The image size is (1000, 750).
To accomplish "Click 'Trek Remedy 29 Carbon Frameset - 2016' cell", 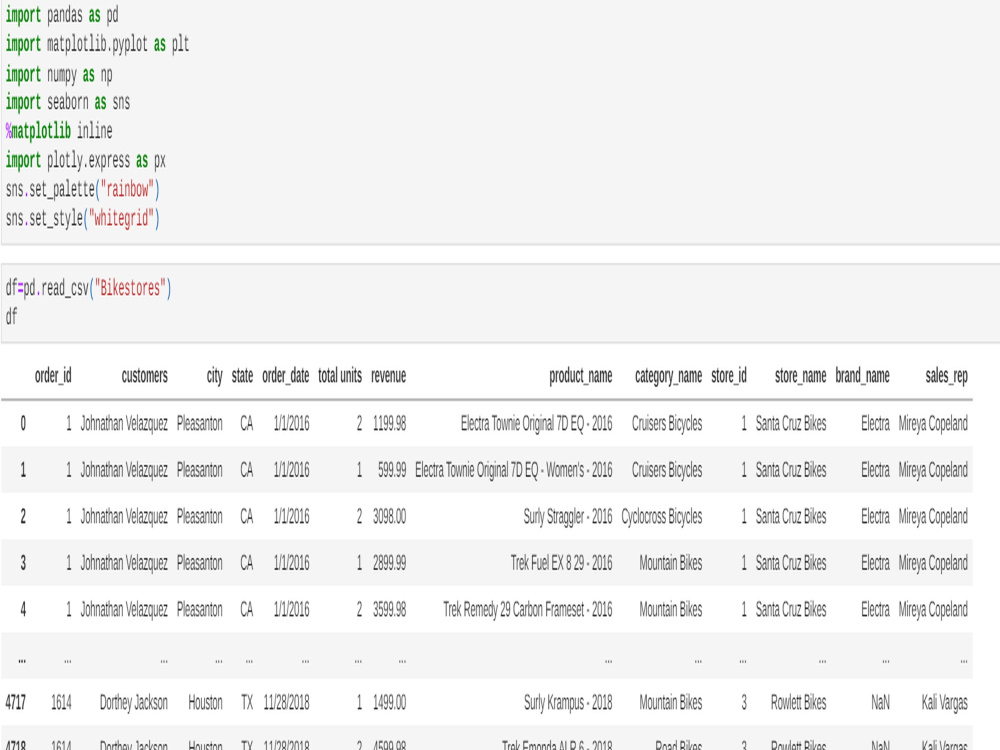I will pos(528,610).
